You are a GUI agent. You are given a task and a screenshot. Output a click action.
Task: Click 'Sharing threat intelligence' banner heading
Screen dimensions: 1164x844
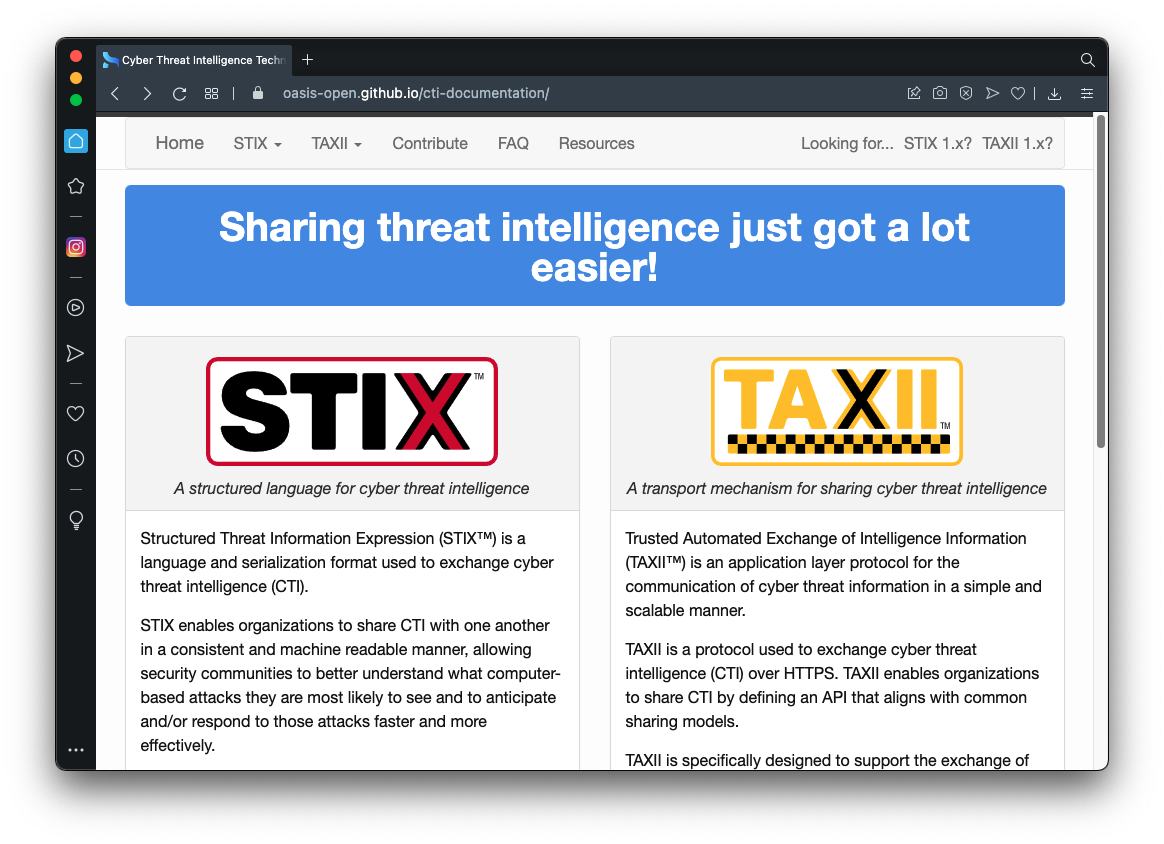pos(595,246)
